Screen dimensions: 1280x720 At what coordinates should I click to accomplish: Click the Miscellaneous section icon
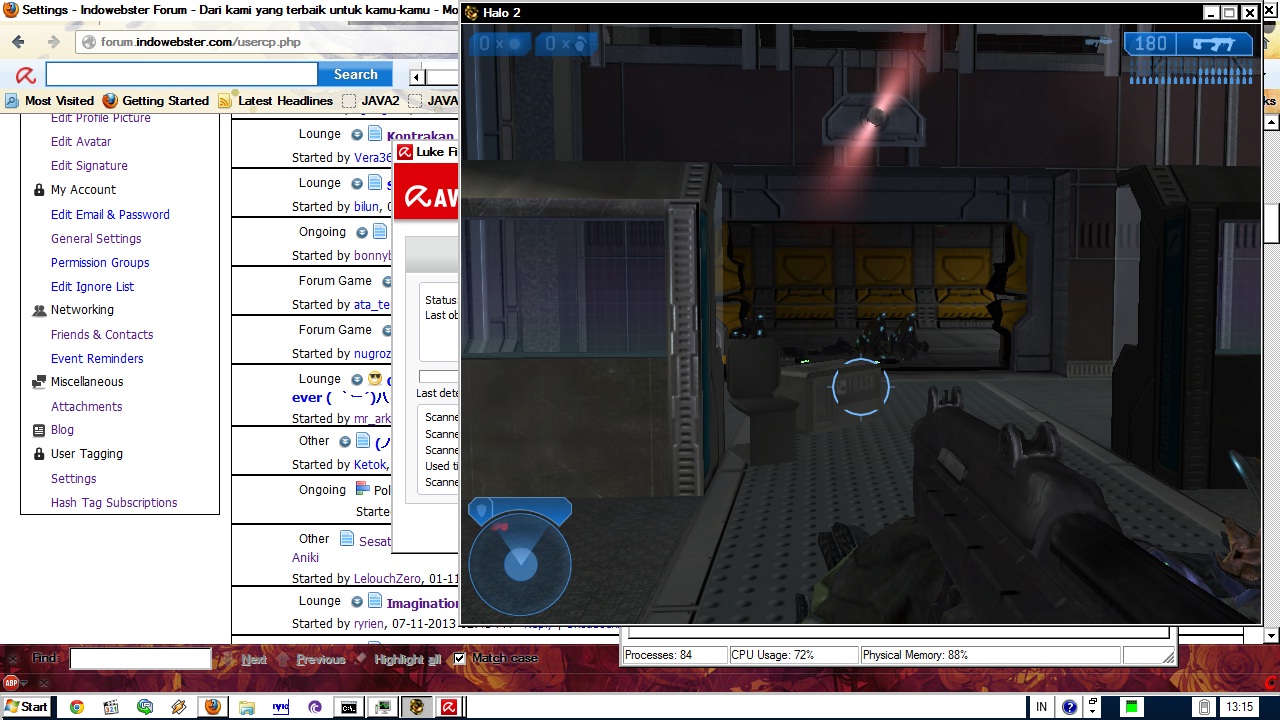[x=39, y=382]
